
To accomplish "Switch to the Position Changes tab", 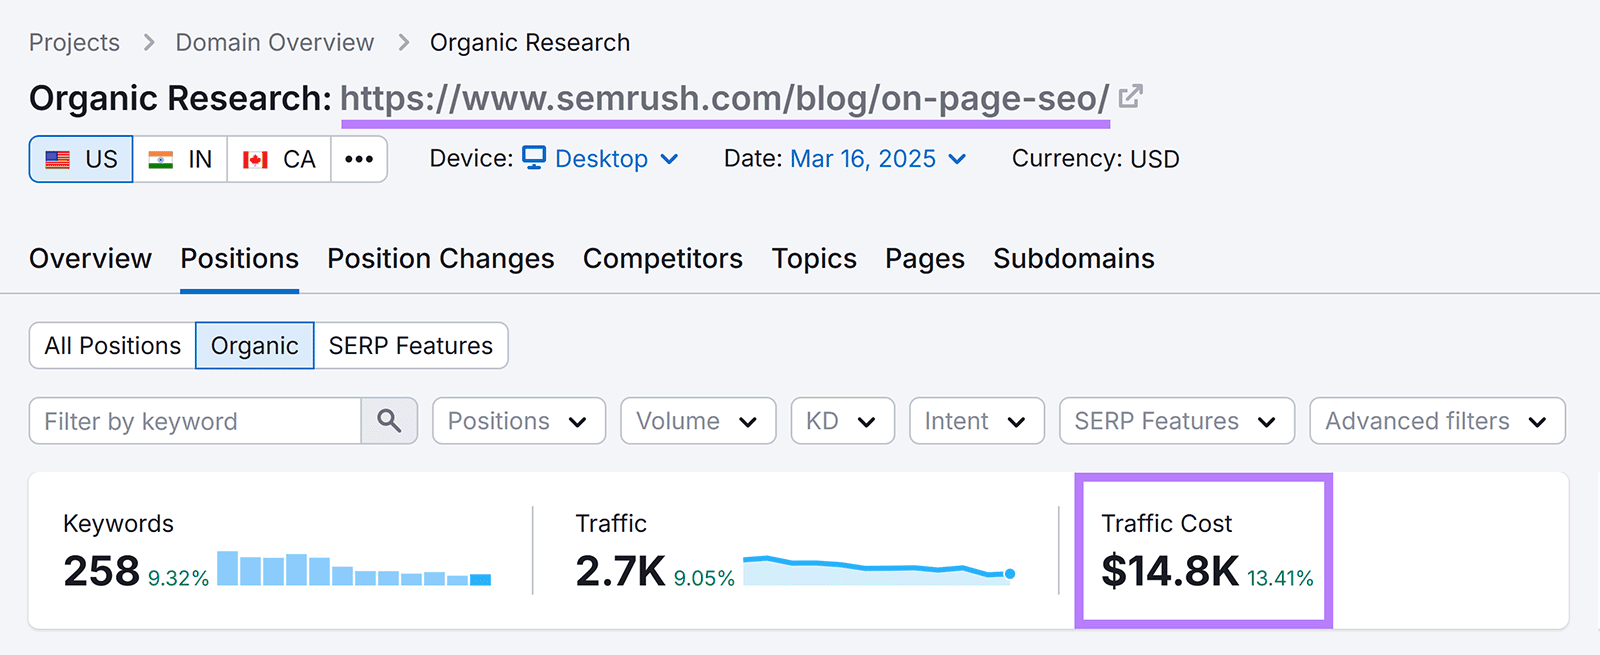I will point(441,259).
